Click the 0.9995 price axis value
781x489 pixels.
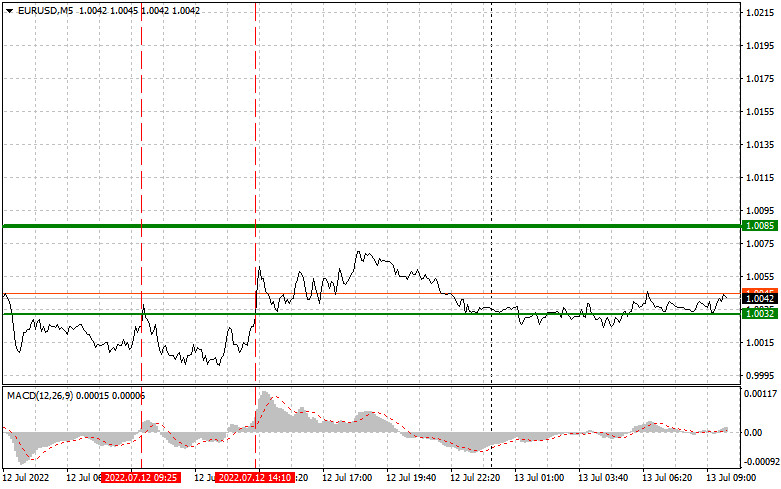760,375
